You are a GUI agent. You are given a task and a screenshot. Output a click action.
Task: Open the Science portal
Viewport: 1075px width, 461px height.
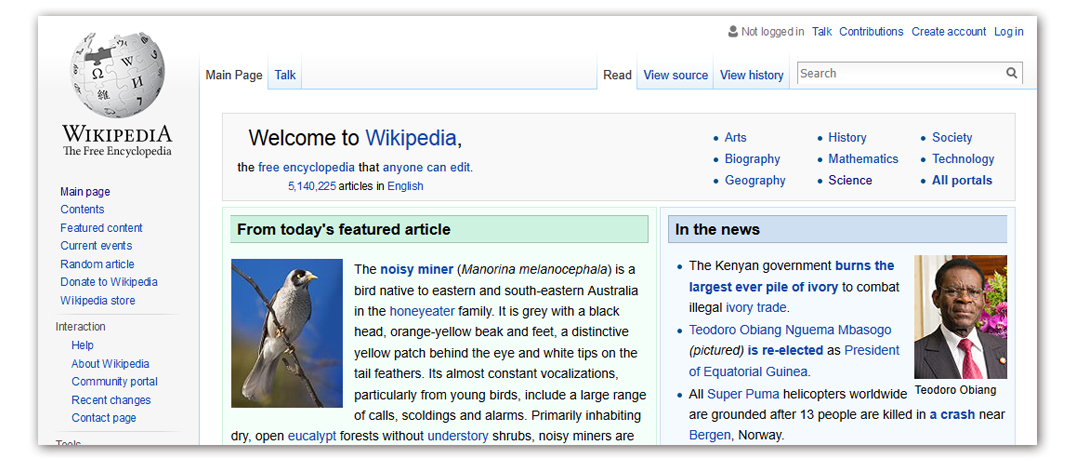[850, 180]
